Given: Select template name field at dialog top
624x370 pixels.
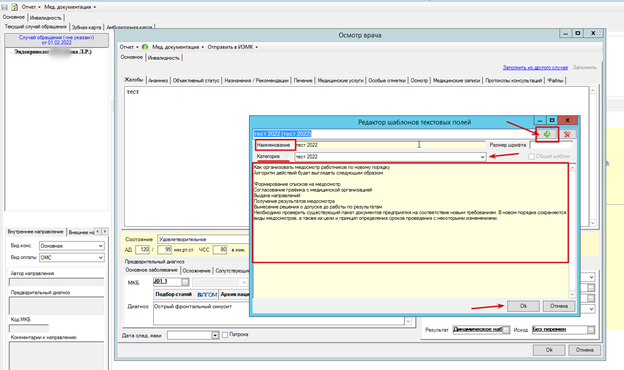Looking at the screenshot, I should [393, 134].
